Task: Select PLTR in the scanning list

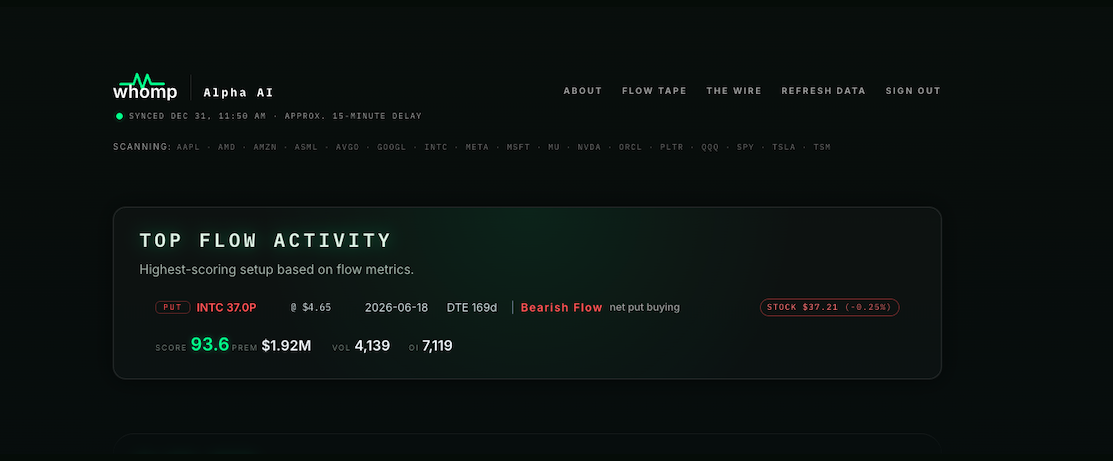Action: [671, 147]
